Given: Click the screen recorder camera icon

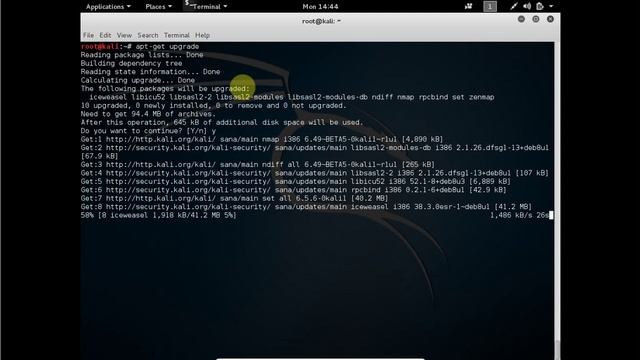Looking at the screenshot, I should (x=468, y=6).
